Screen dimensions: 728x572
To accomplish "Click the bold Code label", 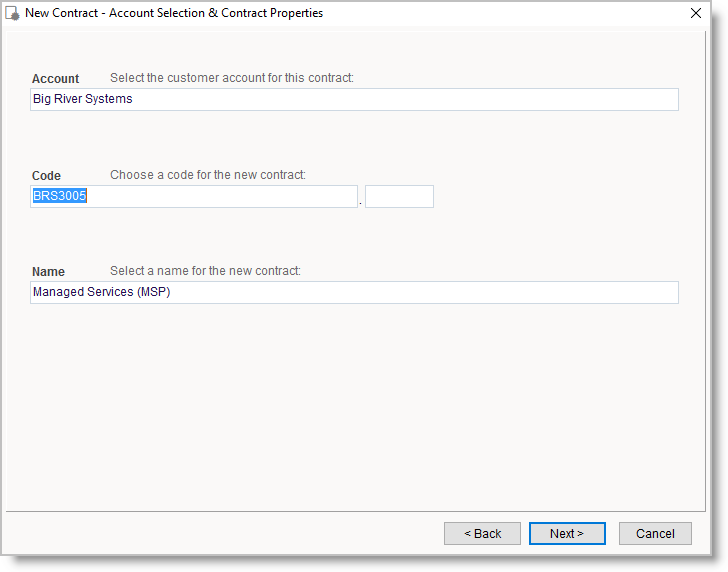I will (x=47, y=176).
